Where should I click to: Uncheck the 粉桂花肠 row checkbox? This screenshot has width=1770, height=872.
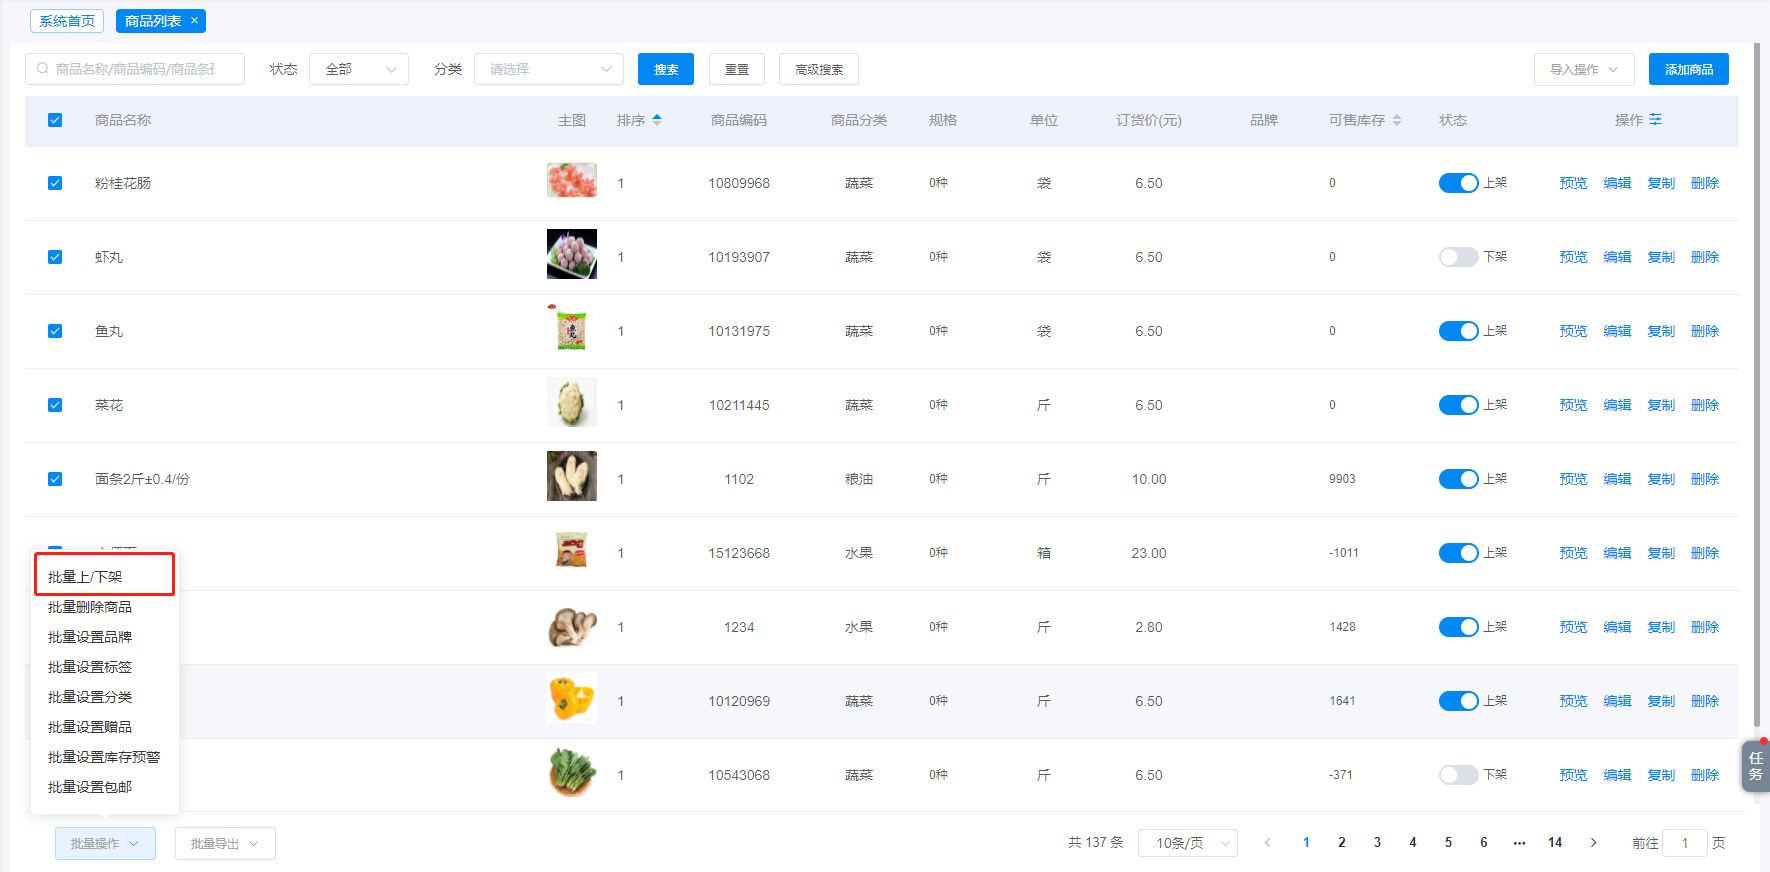tap(55, 183)
